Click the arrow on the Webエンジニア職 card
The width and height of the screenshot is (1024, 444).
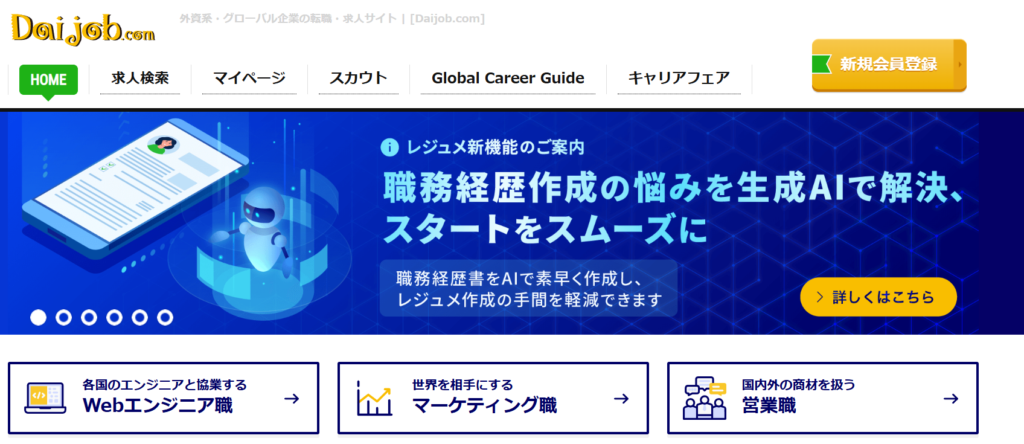tap(291, 399)
